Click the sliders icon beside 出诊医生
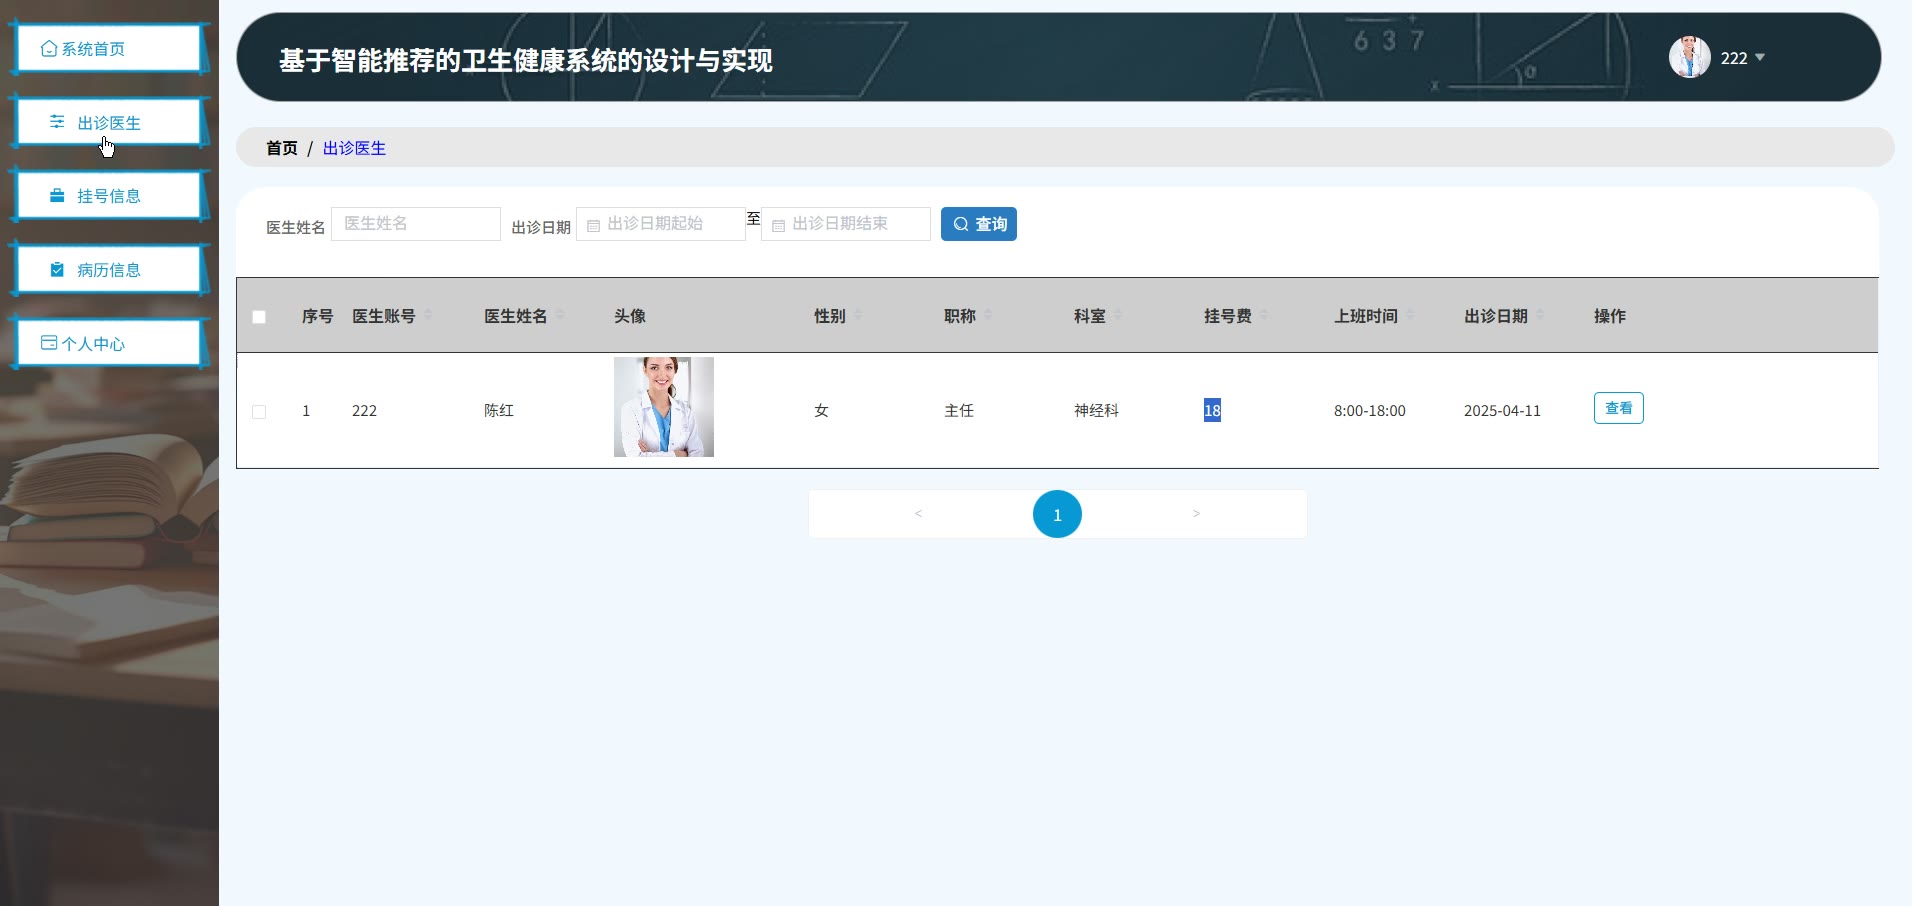Screen dimensions: 1912x906 coord(57,122)
